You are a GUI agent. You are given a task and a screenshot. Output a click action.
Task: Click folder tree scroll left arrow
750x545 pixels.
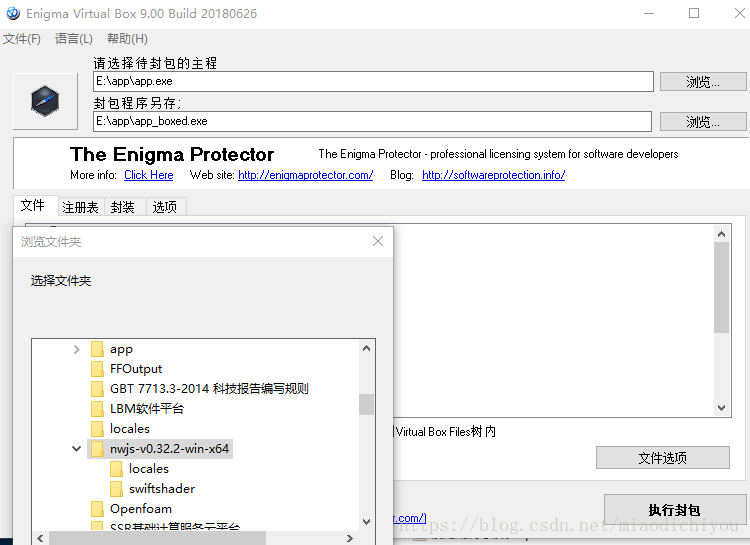pyautogui.click(x=40, y=538)
